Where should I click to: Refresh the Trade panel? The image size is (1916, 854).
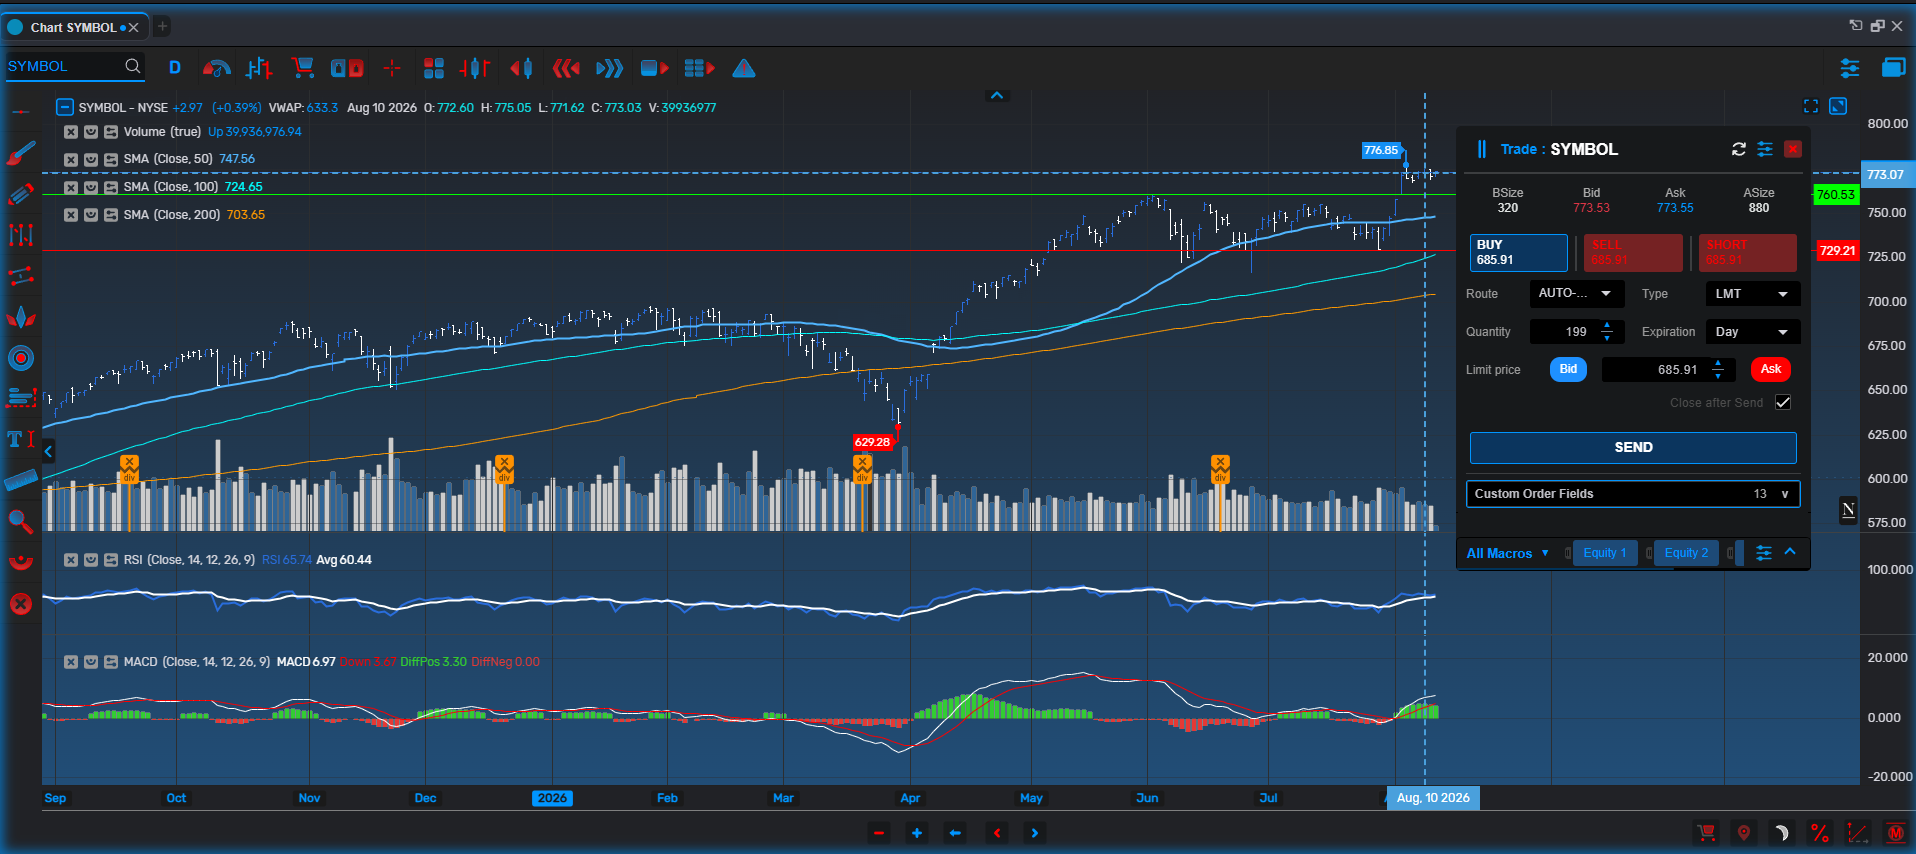1739,149
